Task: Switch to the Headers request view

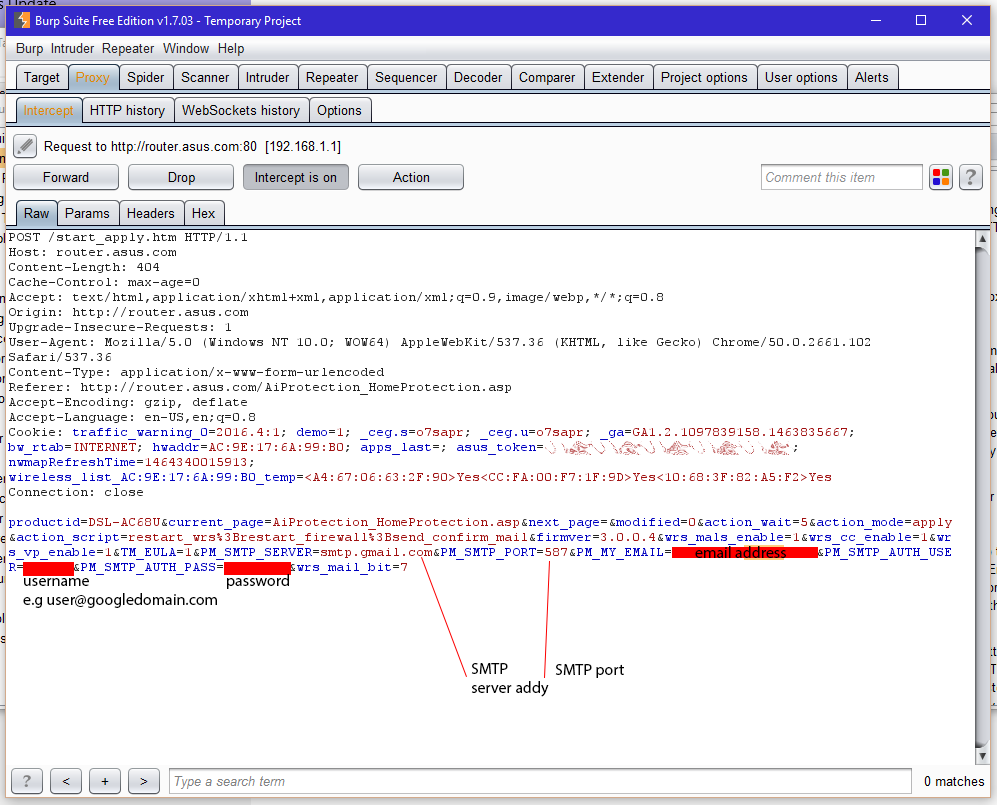Action: pos(151,214)
